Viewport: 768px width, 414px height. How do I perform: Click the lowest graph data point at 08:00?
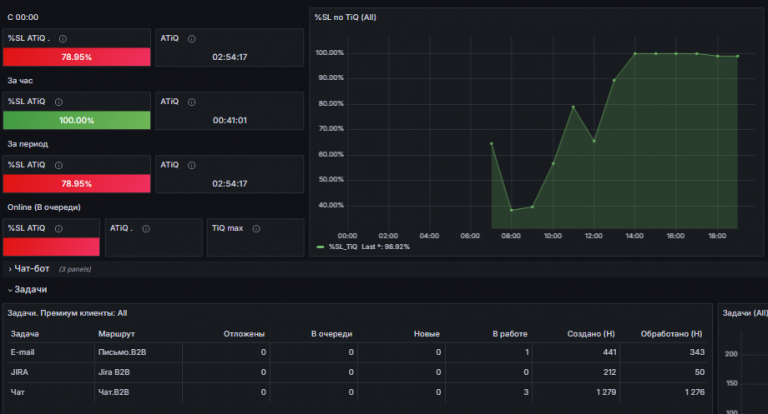(x=511, y=210)
